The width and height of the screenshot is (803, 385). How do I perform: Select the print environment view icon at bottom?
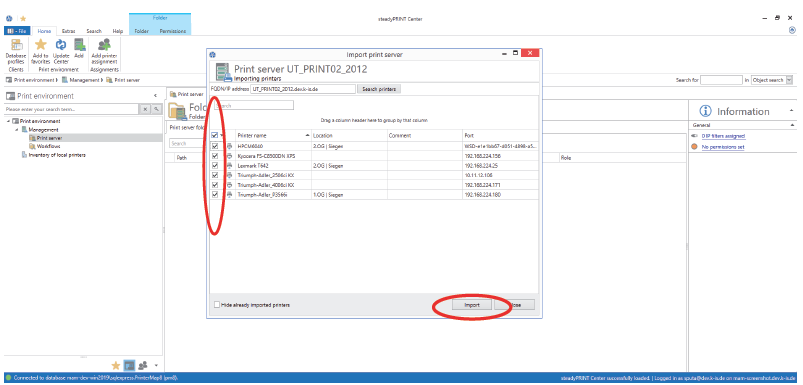(130, 365)
